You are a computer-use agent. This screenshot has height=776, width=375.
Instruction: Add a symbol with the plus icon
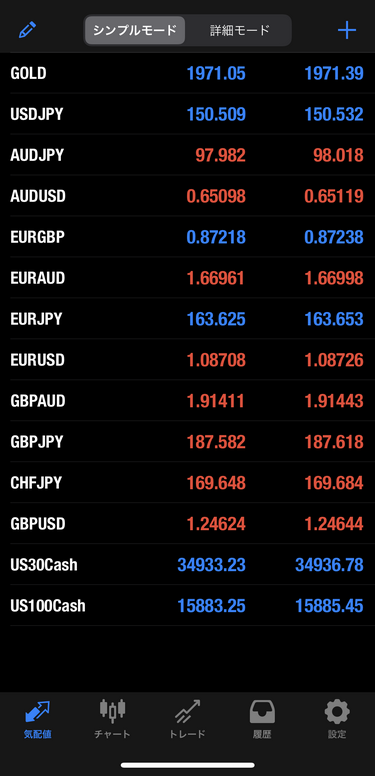tap(347, 30)
